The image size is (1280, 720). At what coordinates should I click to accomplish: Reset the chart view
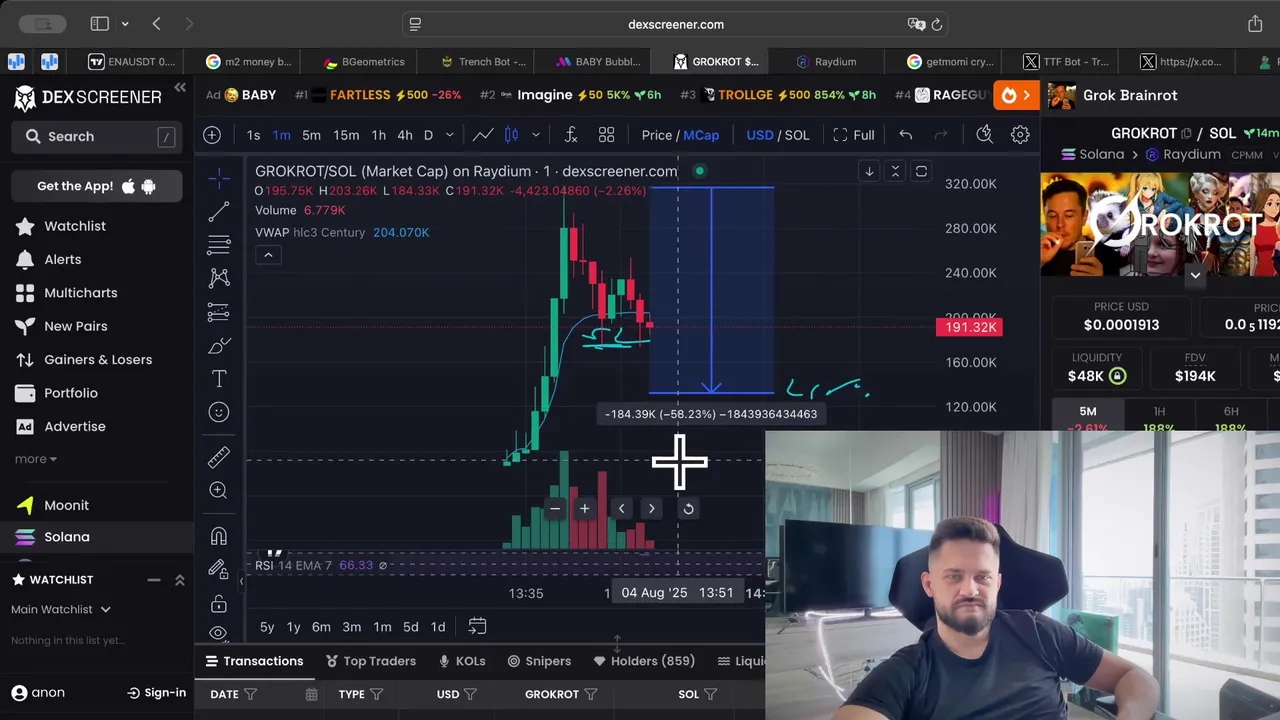tap(688, 508)
